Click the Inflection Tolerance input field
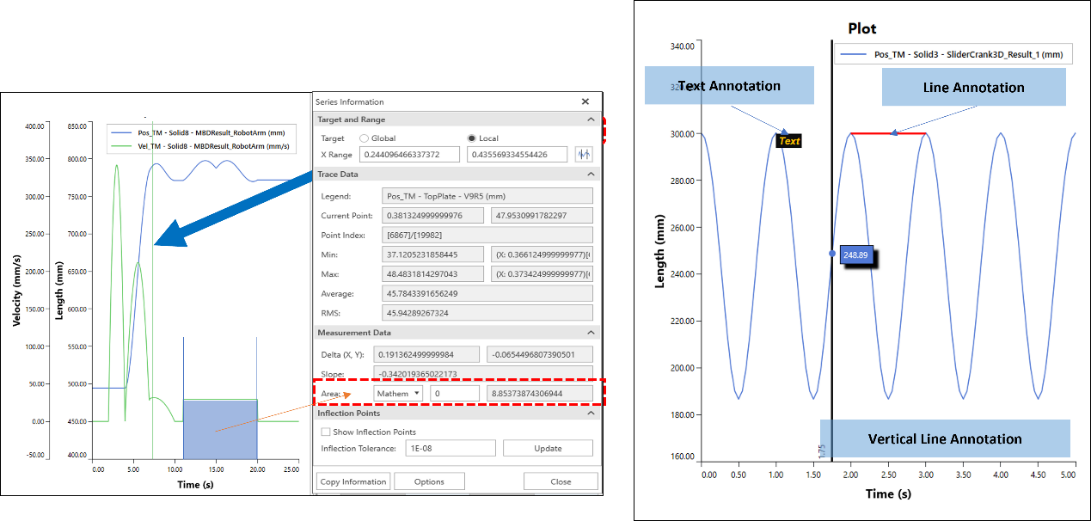The height and width of the screenshot is (521, 1091). point(449,448)
